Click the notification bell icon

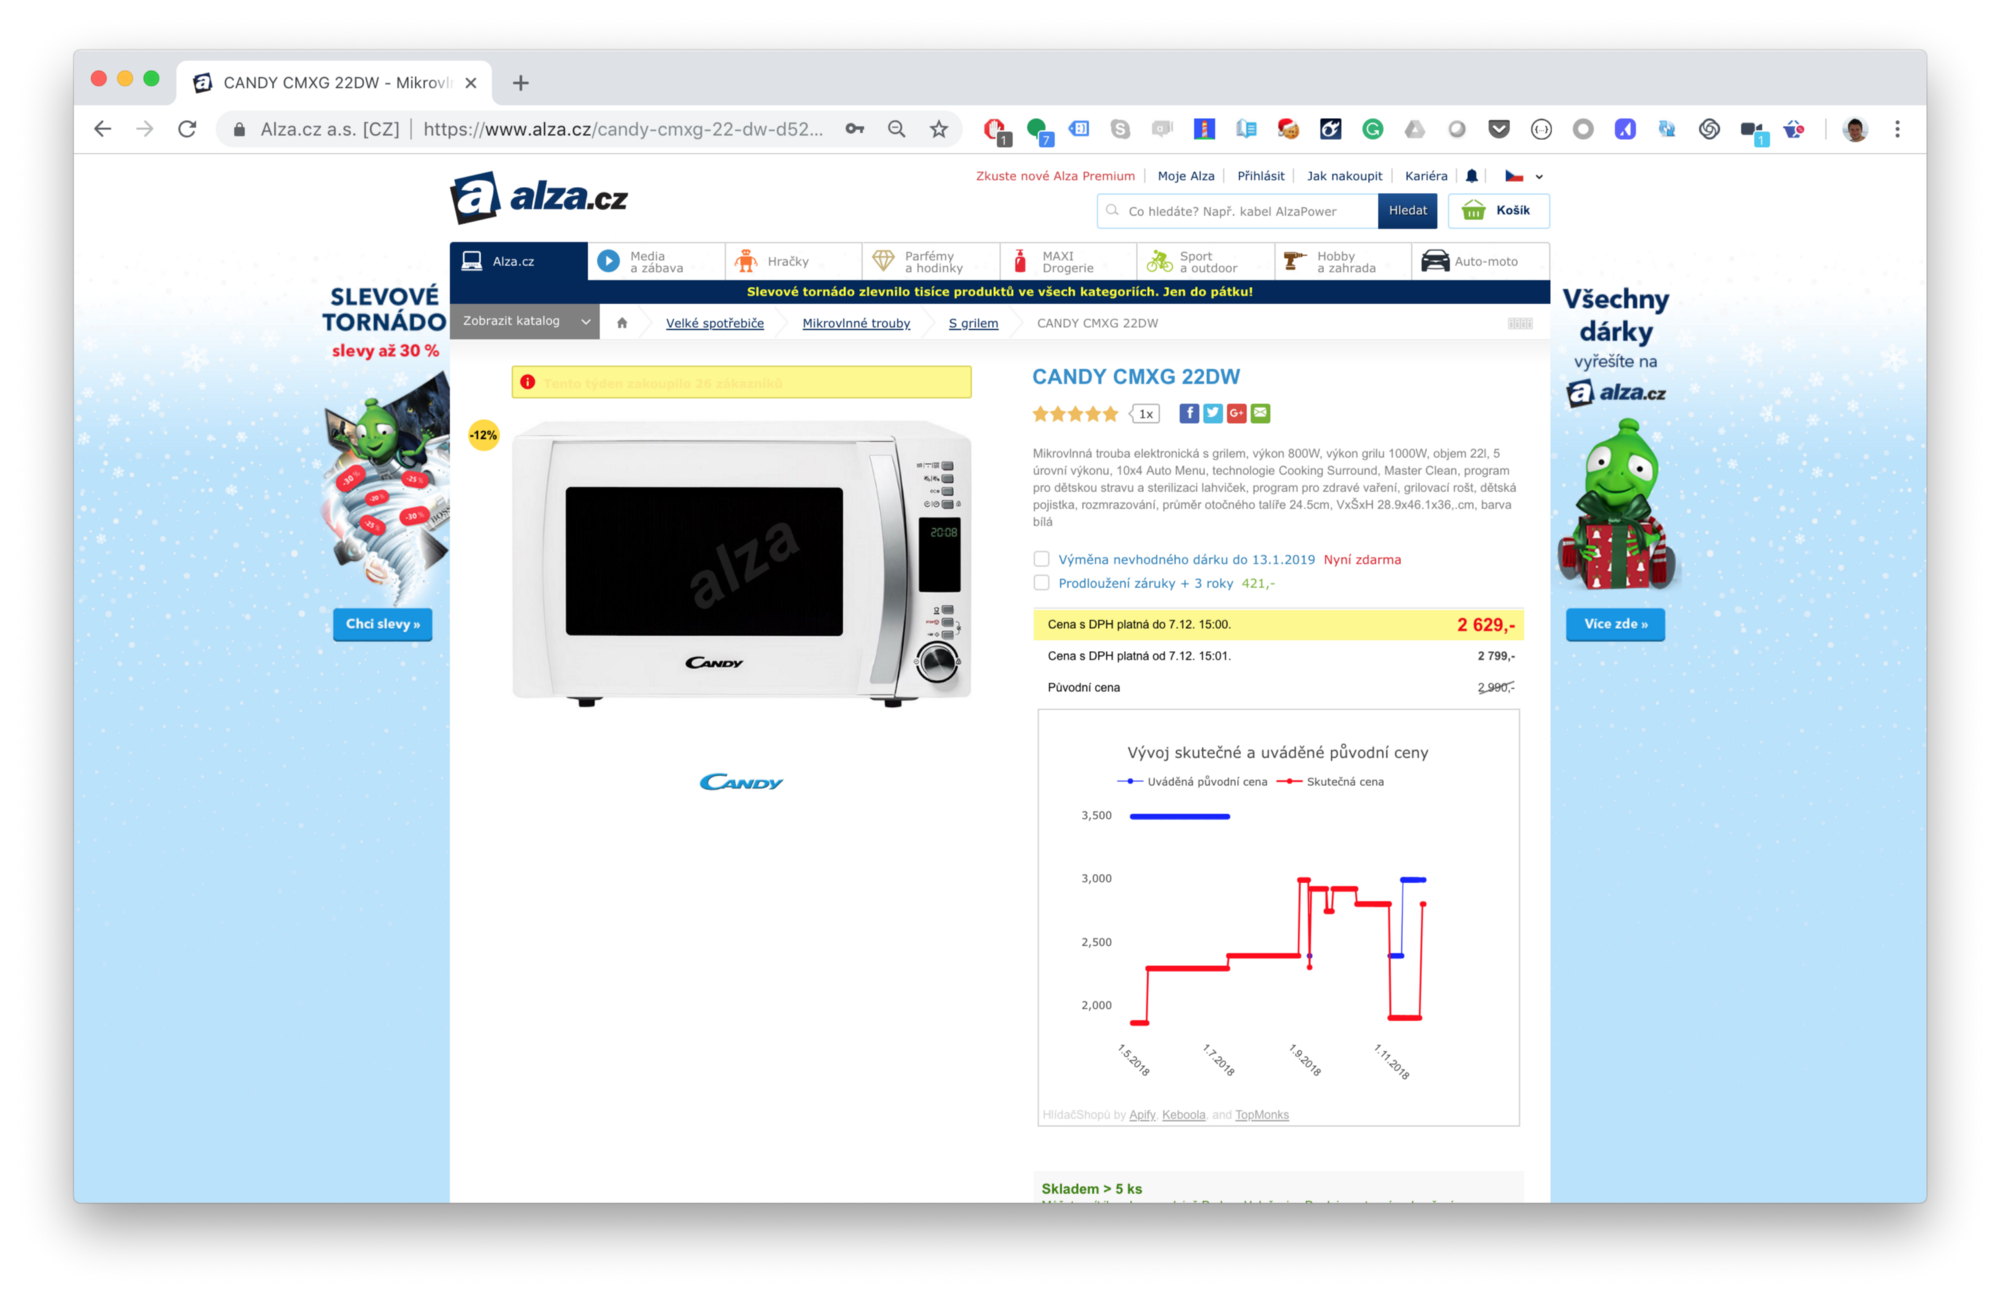pos(1471,175)
